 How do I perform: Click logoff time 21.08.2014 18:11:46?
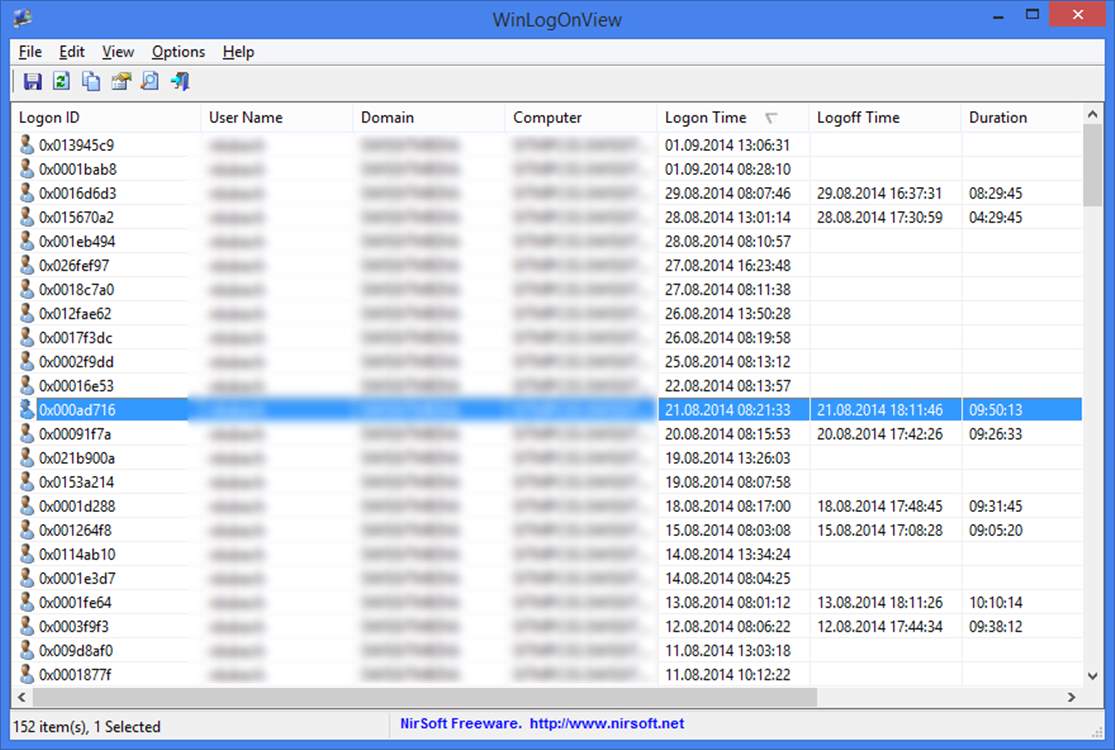[880, 410]
